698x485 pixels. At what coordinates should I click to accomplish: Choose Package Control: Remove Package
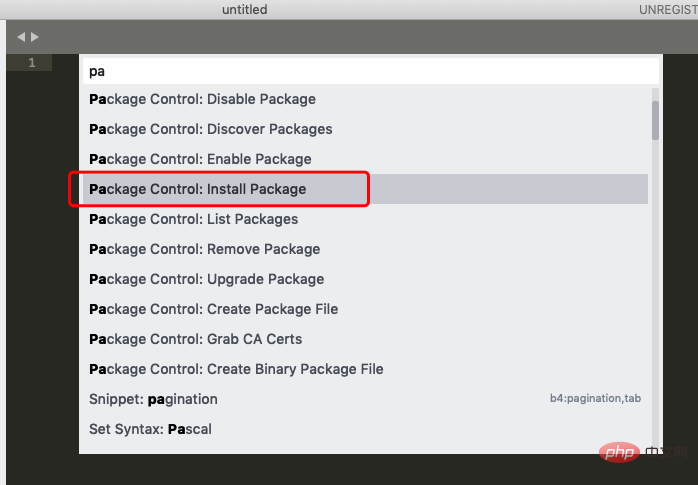[x=204, y=249]
